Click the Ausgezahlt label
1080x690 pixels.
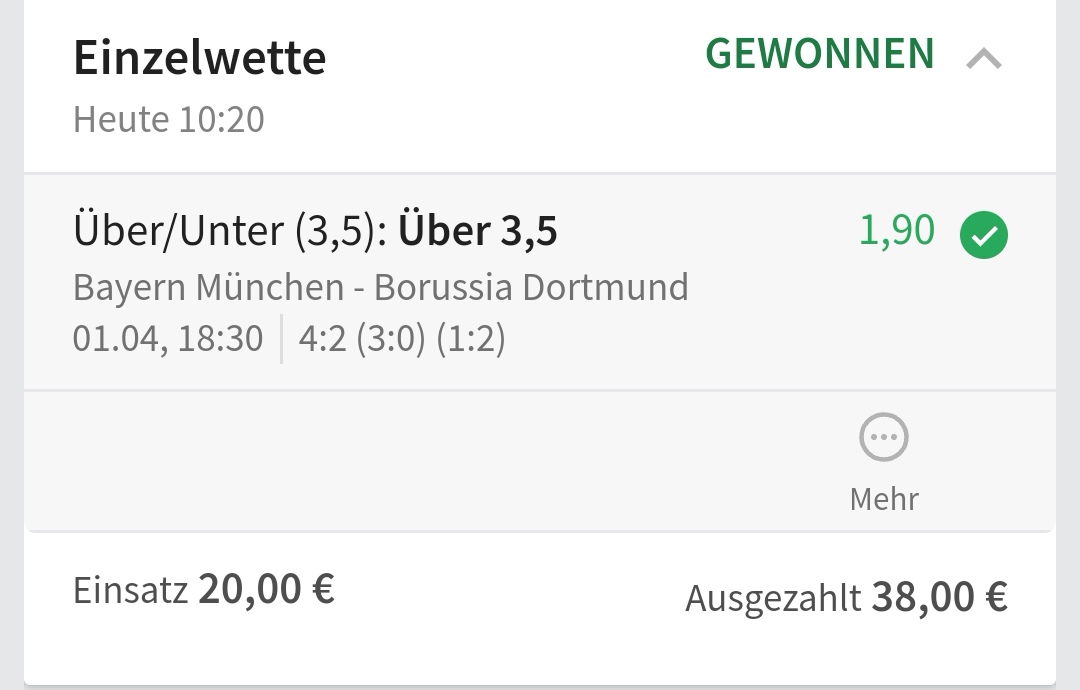773,598
